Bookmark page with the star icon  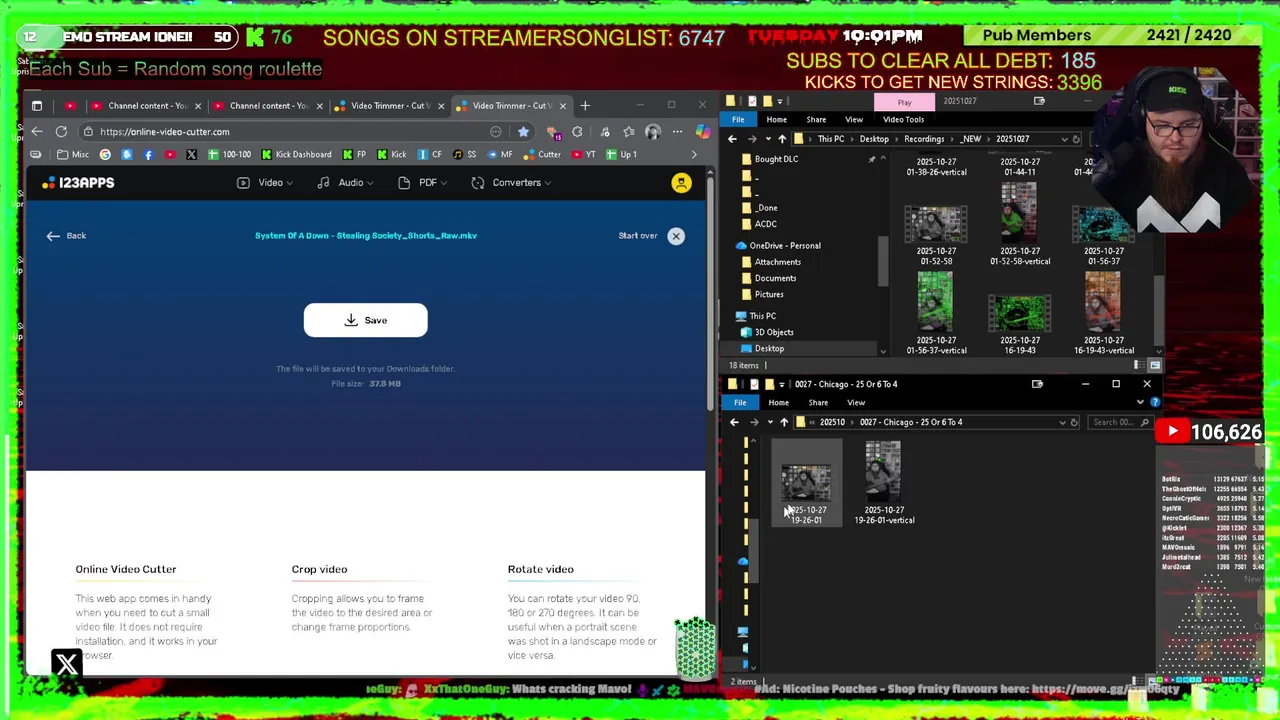pos(523,132)
